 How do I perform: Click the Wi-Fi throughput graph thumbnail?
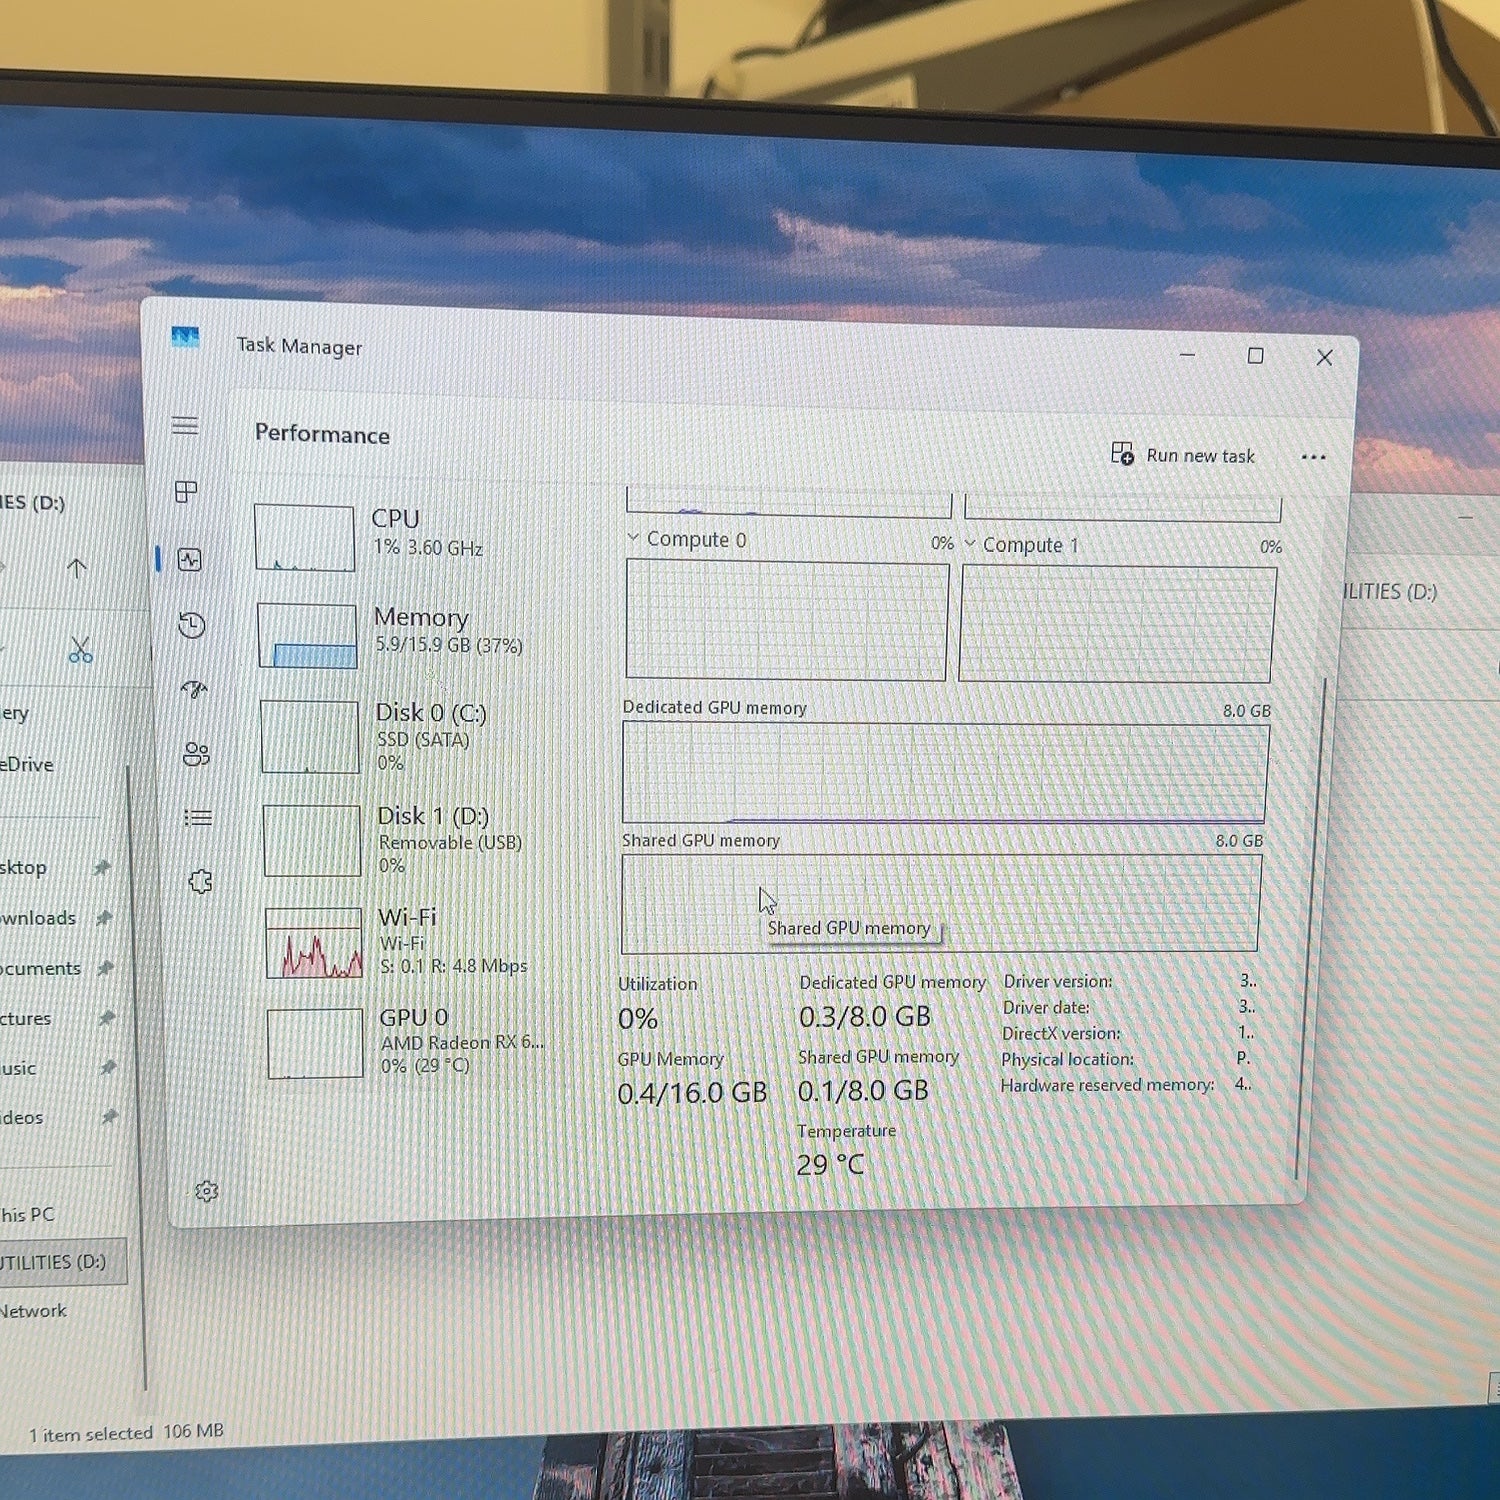click(314, 943)
